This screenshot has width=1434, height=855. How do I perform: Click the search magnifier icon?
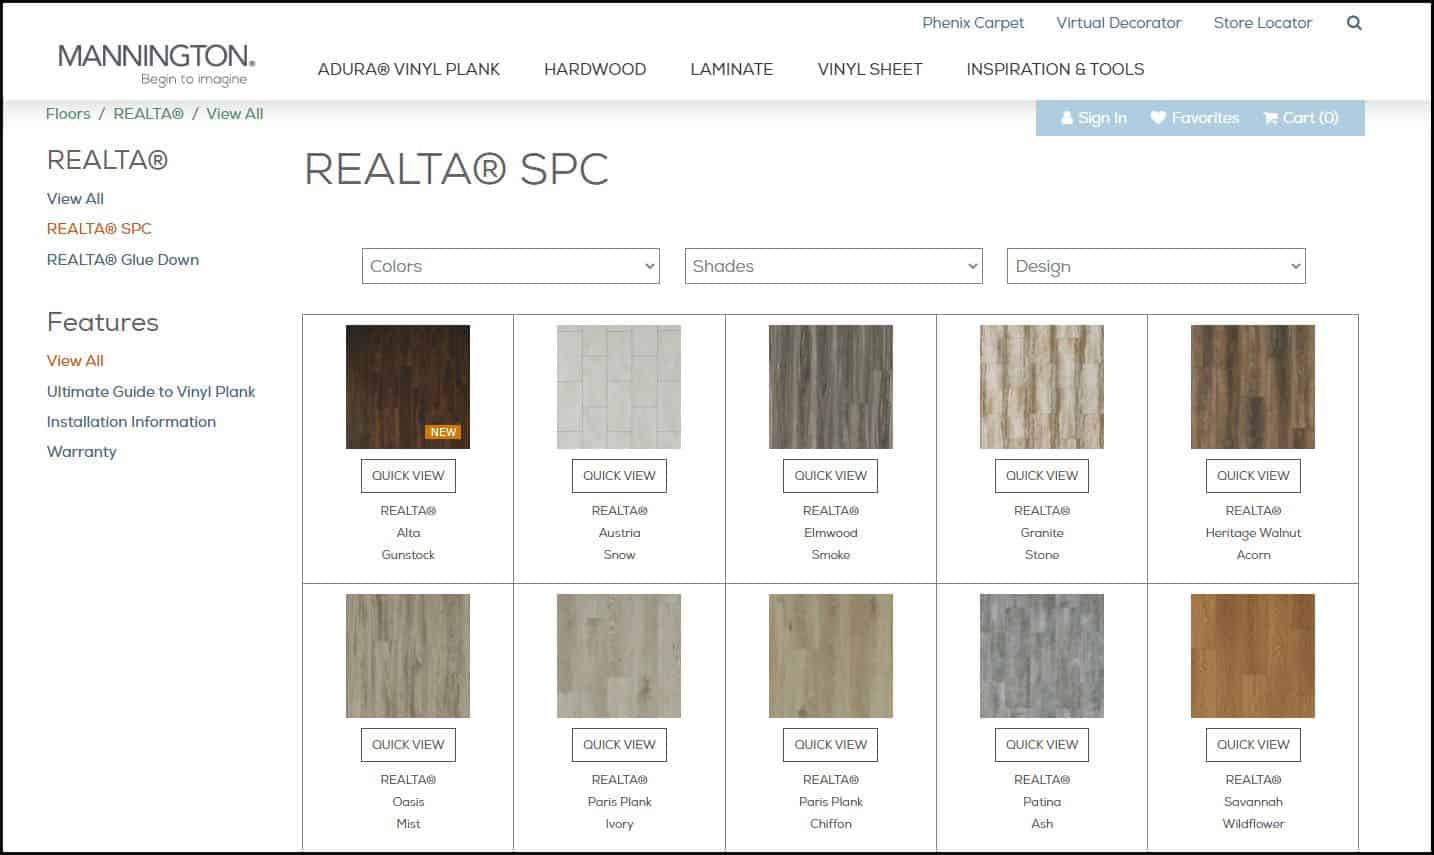[1354, 23]
